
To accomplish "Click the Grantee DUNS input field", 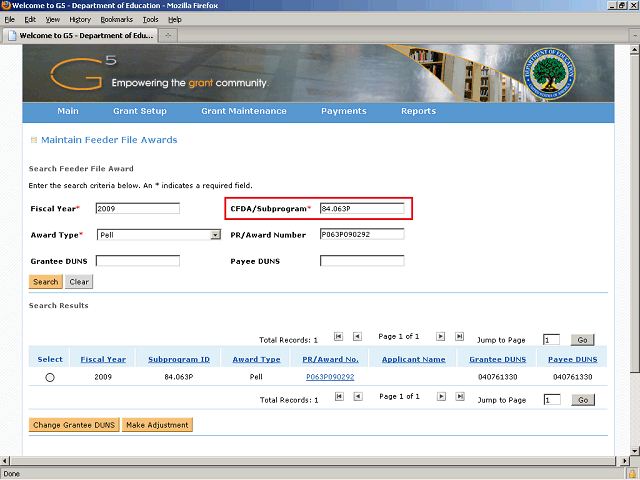I will point(138,261).
